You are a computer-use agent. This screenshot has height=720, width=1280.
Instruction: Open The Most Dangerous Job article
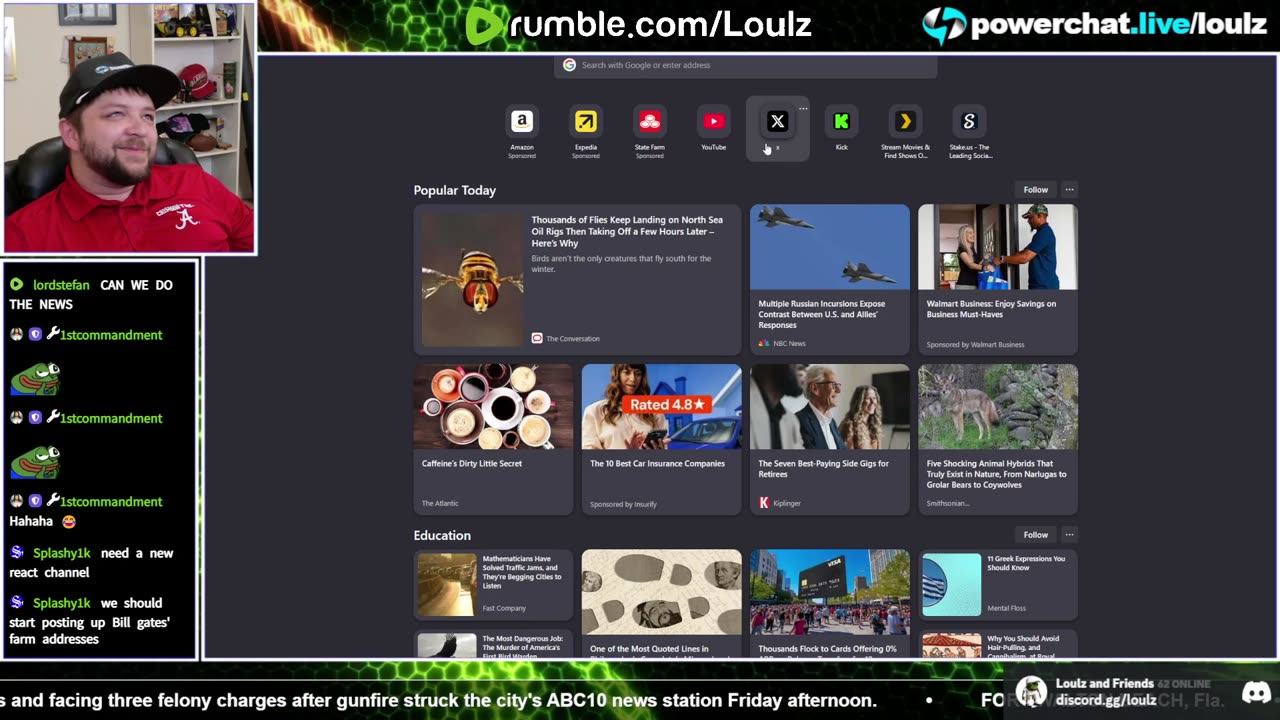click(494, 644)
